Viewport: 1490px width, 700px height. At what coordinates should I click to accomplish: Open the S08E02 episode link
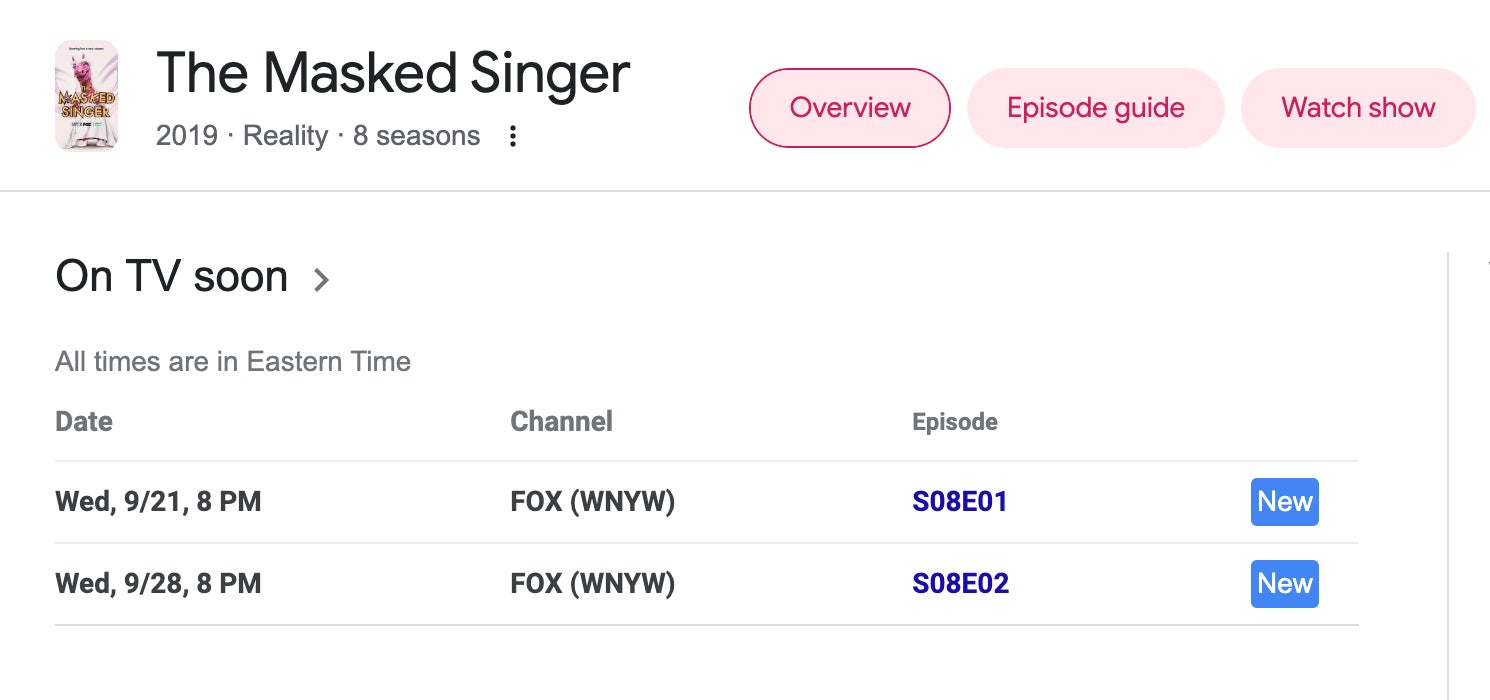[x=960, y=584]
